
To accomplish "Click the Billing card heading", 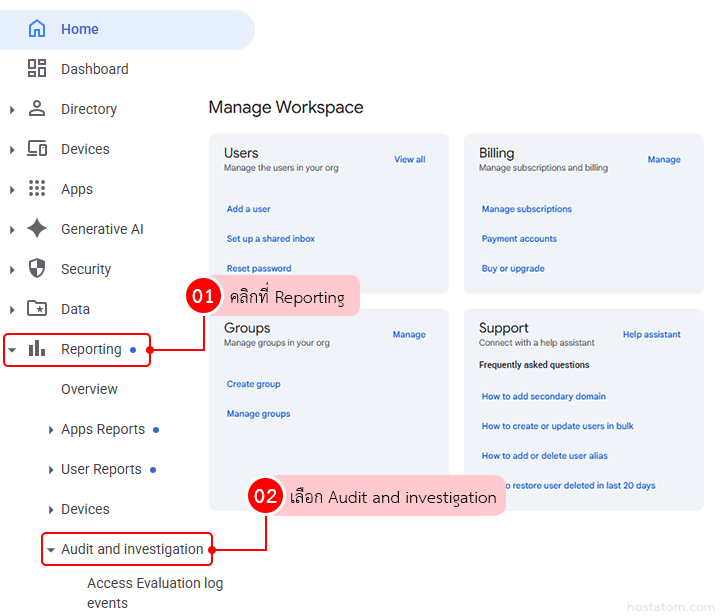I will point(496,153).
